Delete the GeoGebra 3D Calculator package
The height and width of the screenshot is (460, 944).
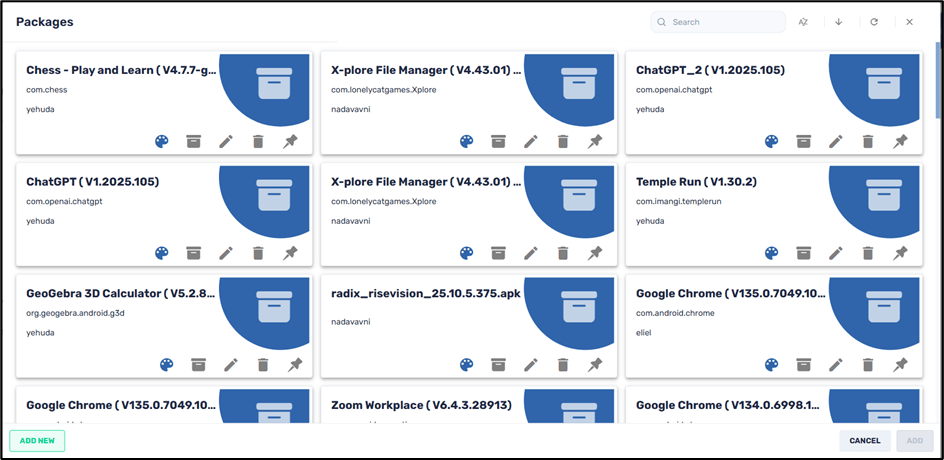(x=263, y=365)
